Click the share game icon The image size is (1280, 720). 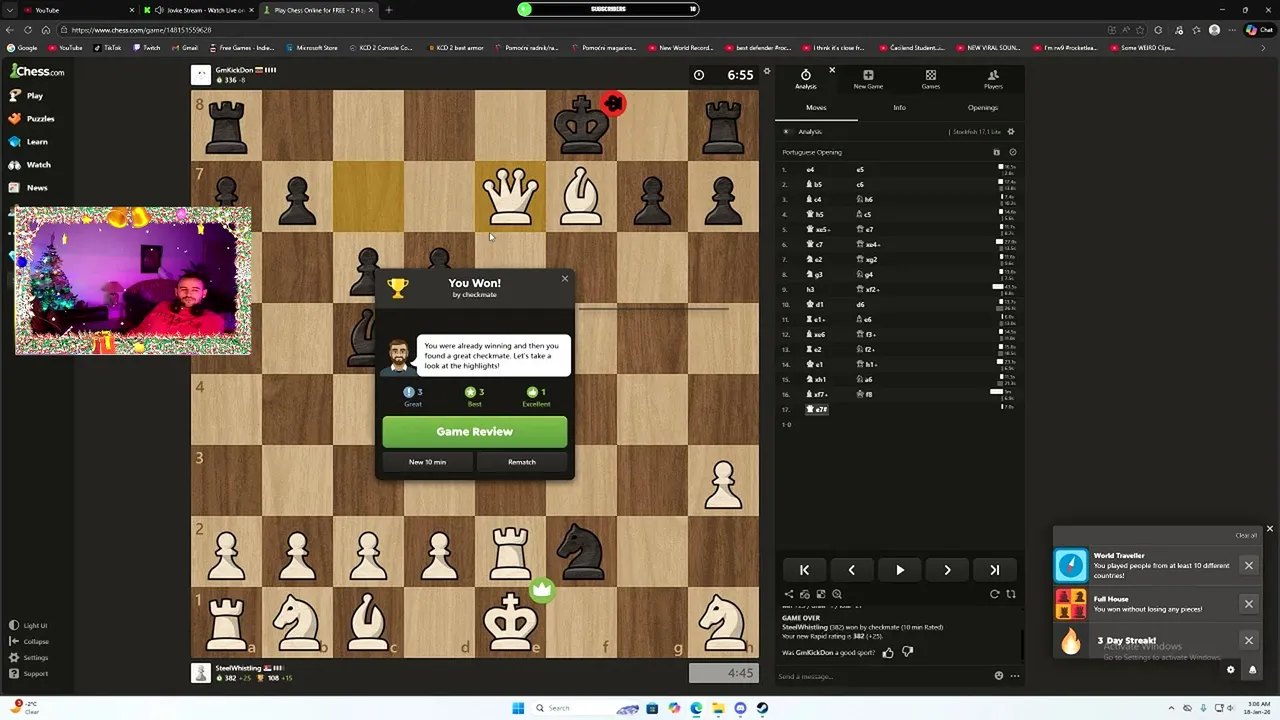click(788, 594)
